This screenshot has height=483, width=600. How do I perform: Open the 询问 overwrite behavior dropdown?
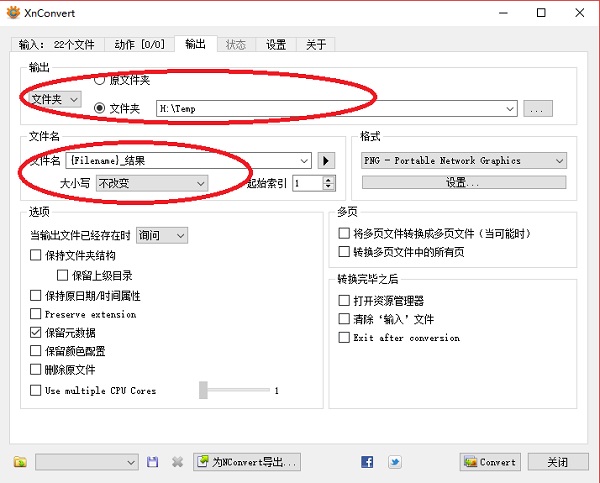pyautogui.click(x=162, y=235)
